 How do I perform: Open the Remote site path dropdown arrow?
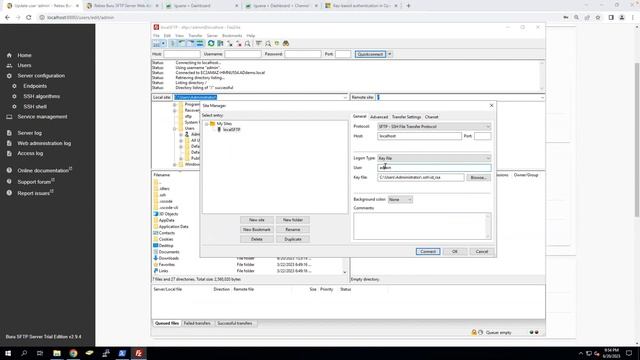(x=542, y=98)
